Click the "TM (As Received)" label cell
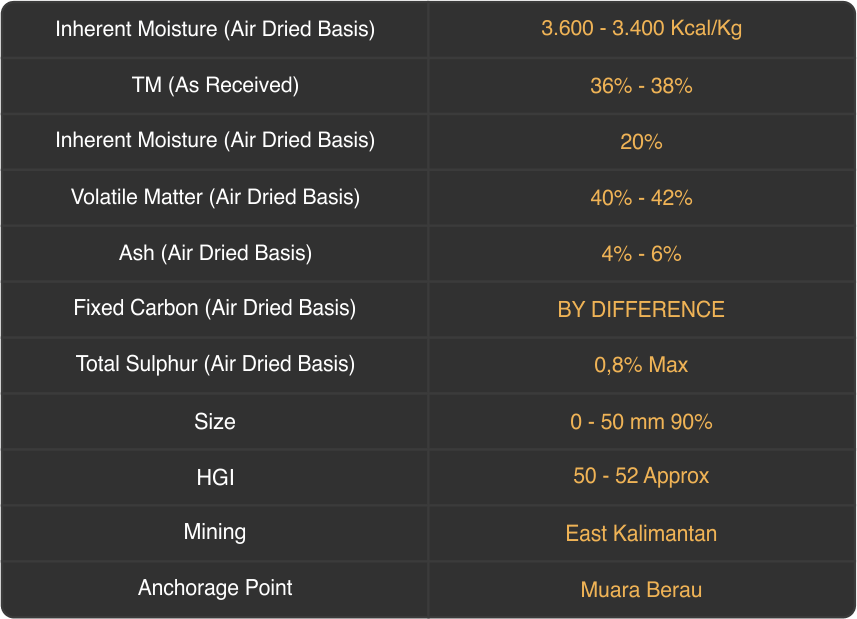The image size is (857, 619). coord(215,86)
